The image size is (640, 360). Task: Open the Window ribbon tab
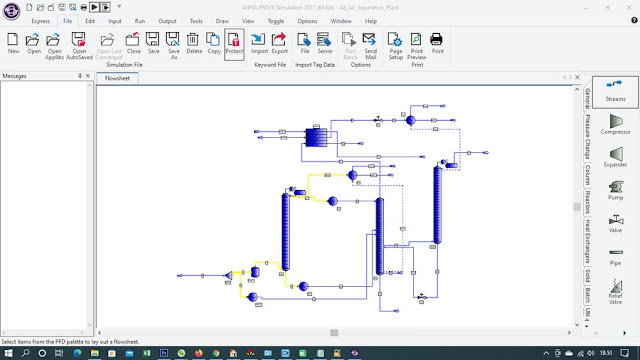[x=341, y=21]
